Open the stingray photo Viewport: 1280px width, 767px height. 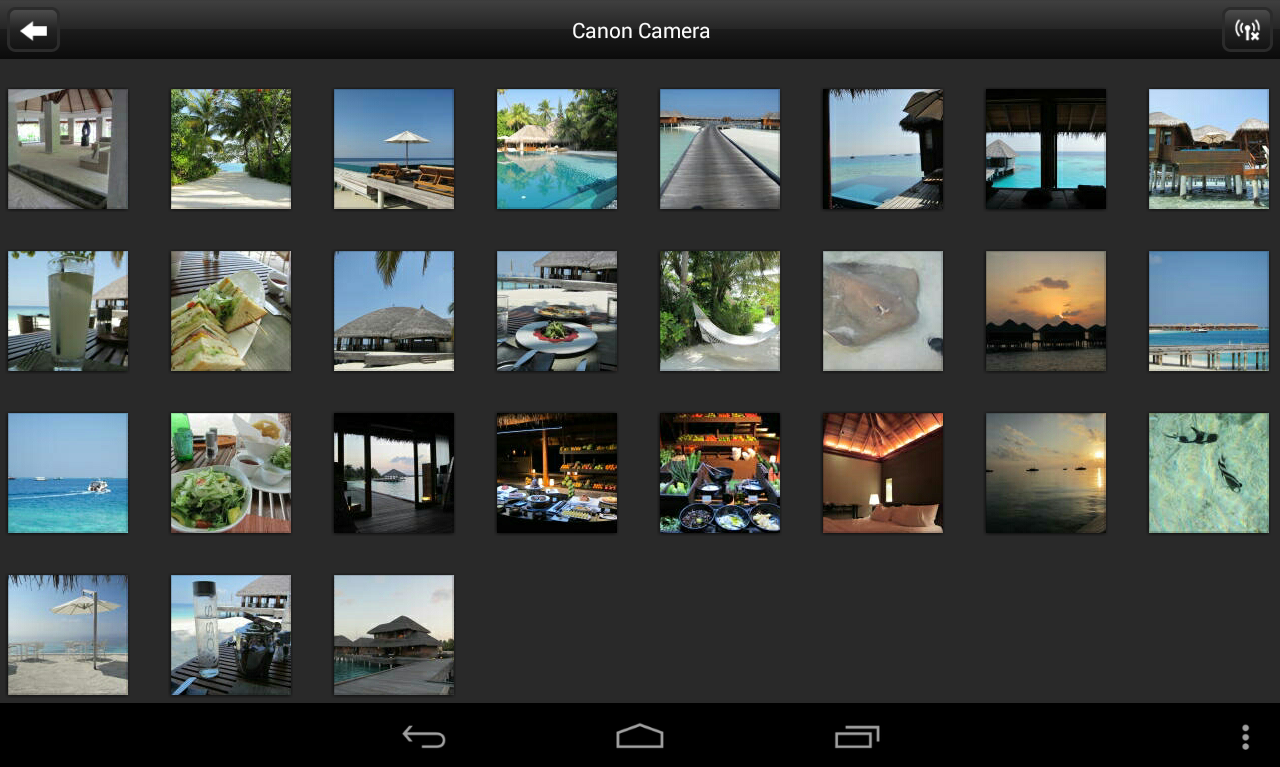click(x=882, y=310)
